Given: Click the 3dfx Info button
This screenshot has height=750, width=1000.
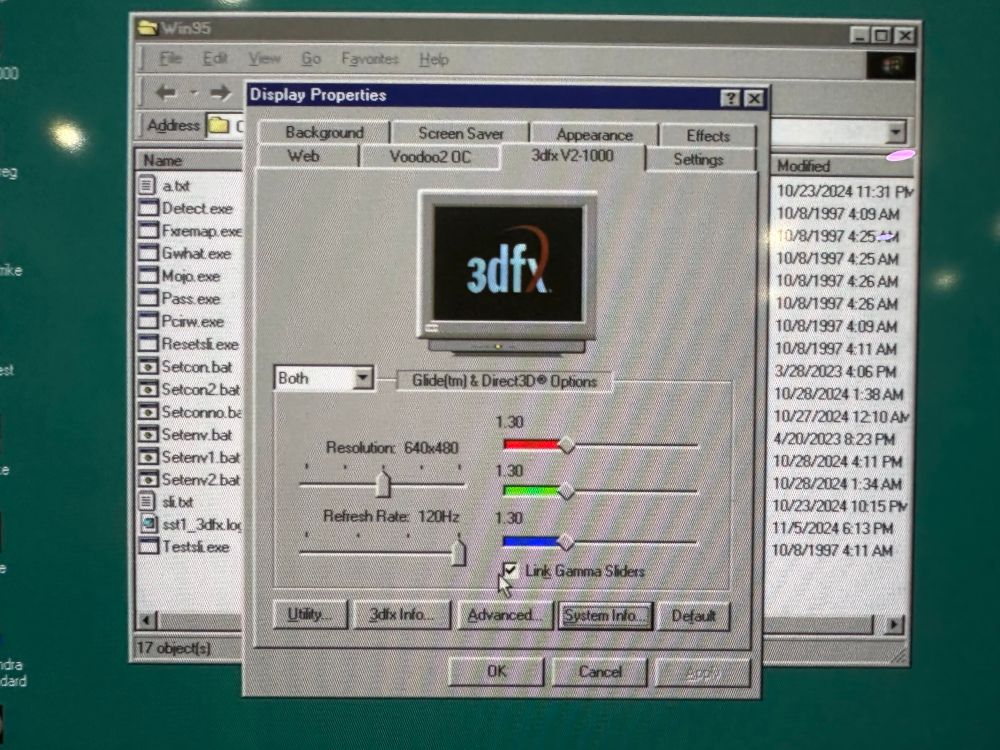Looking at the screenshot, I should (x=401, y=615).
